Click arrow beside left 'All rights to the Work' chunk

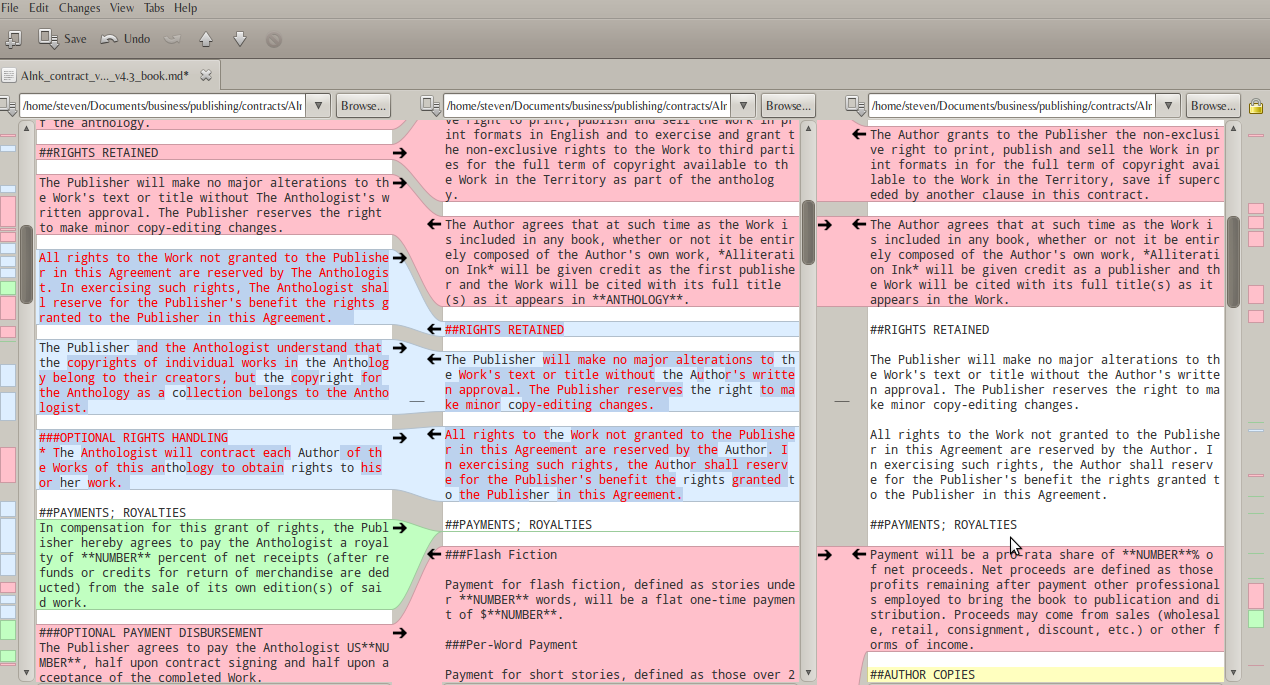point(400,258)
